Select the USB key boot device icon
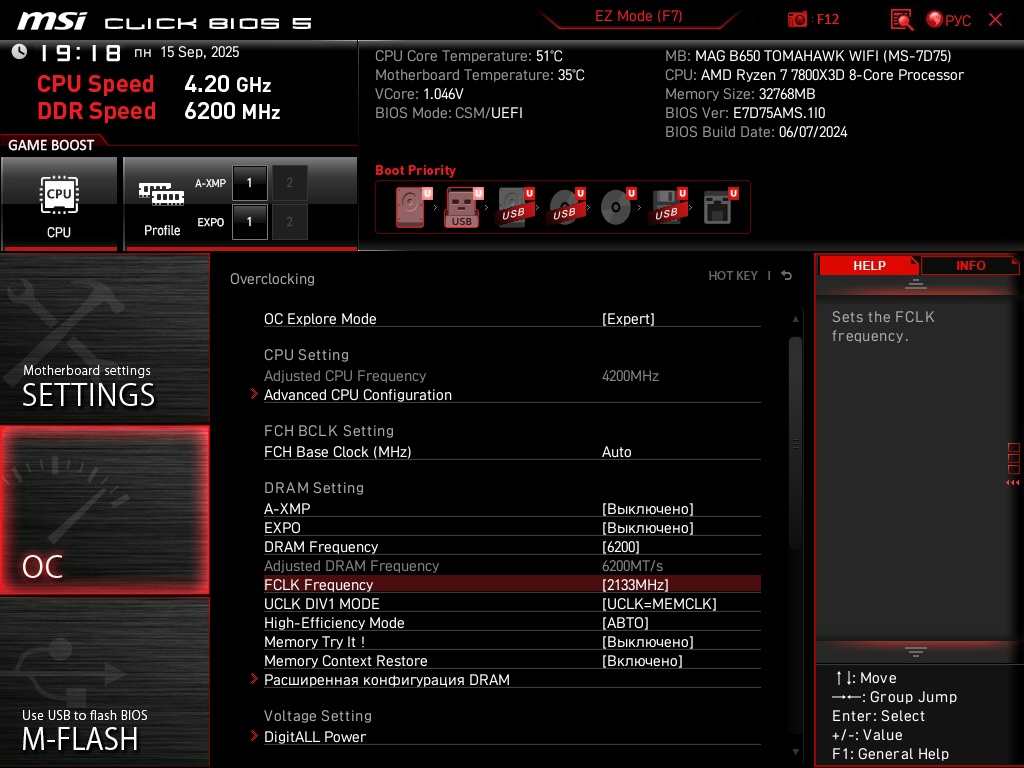This screenshot has height=768, width=1024. click(x=464, y=207)
